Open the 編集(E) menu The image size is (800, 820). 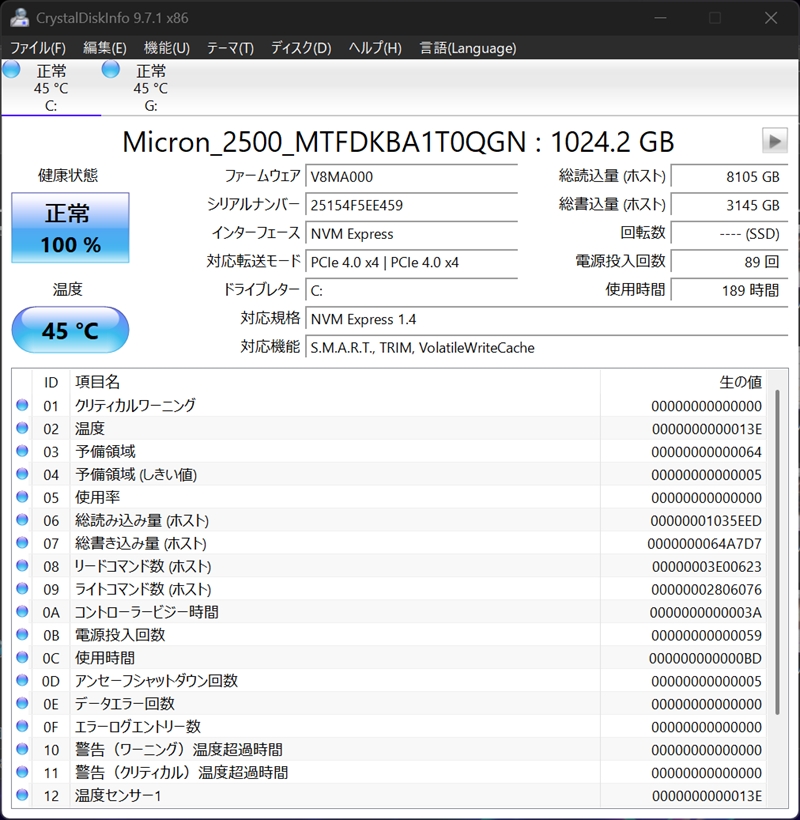105,48
